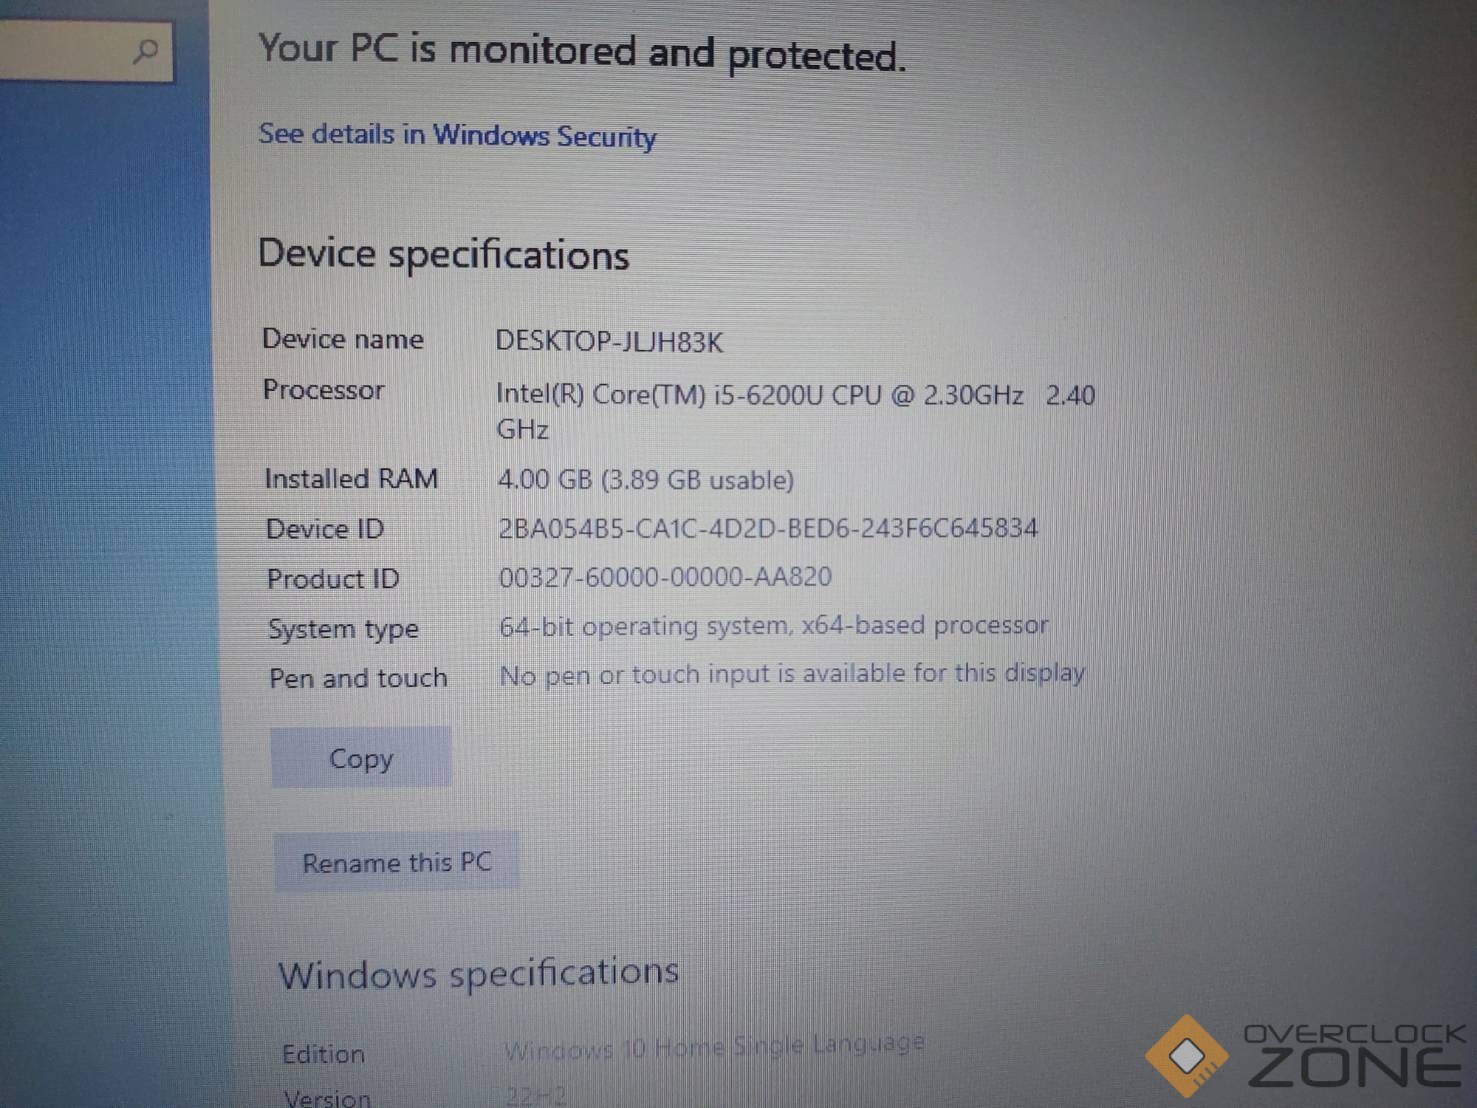This screenshot has height=1108, width=1477.
Task: Click the Installed RAM label
Action: (x=351, y=479)
